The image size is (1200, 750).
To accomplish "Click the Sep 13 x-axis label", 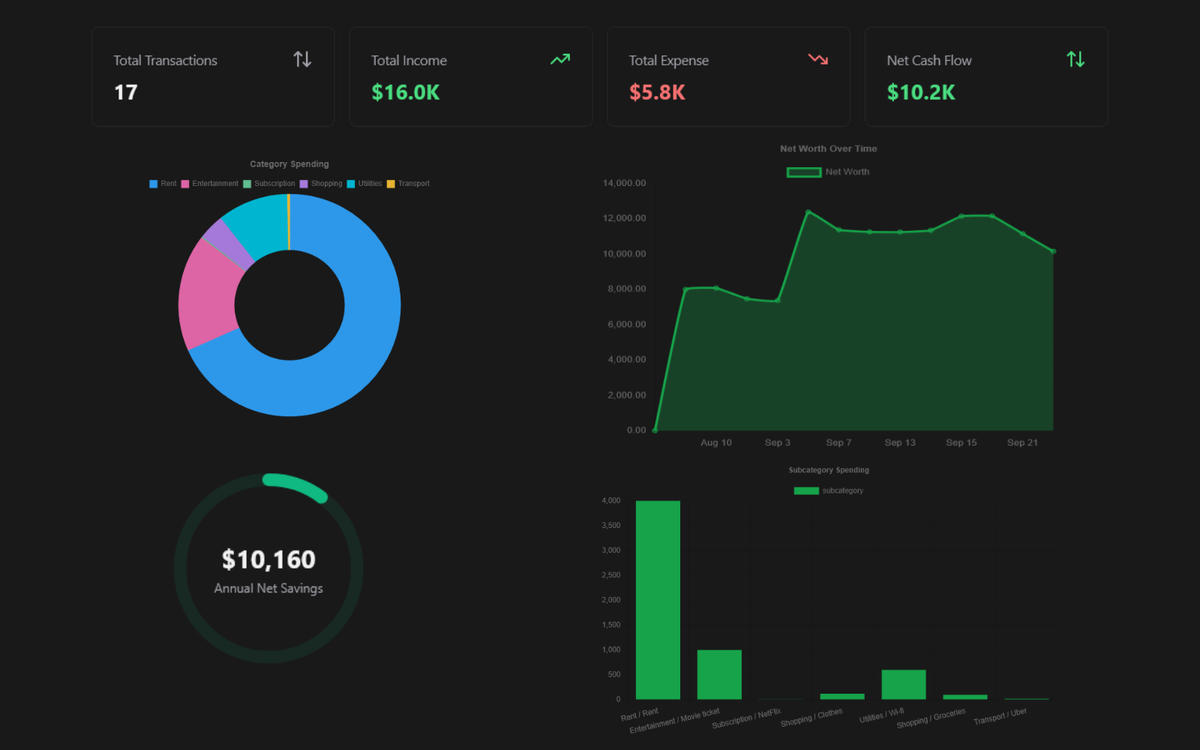I will click(900, 442).
